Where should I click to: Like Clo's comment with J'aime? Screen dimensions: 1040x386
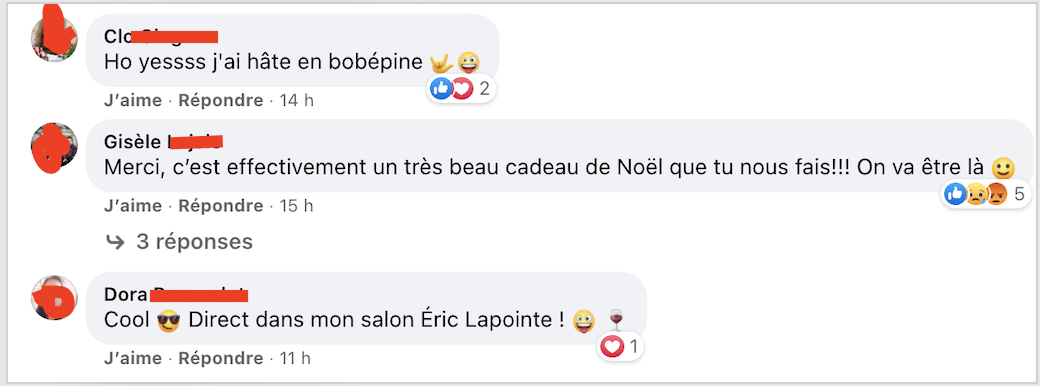point(133,101)
